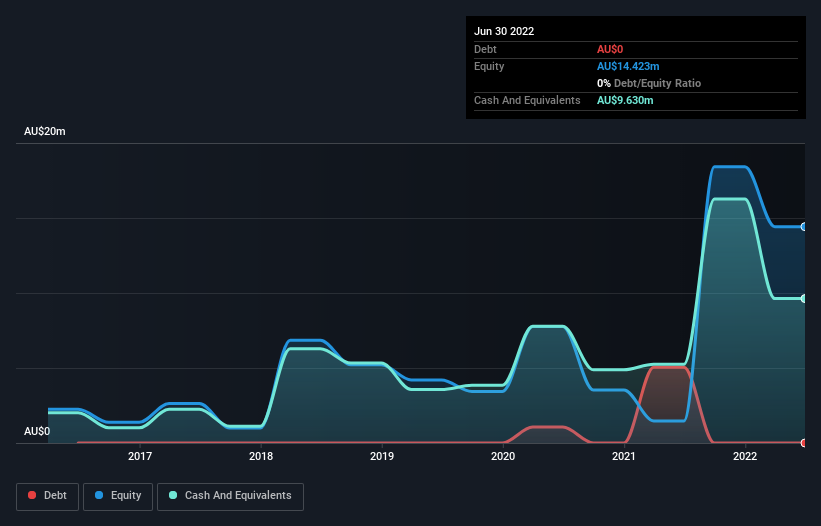This screenshot has width=821, height=526.
Task: Click the 0% Debt/Equity Ratio text
Action: coord(649,83)
